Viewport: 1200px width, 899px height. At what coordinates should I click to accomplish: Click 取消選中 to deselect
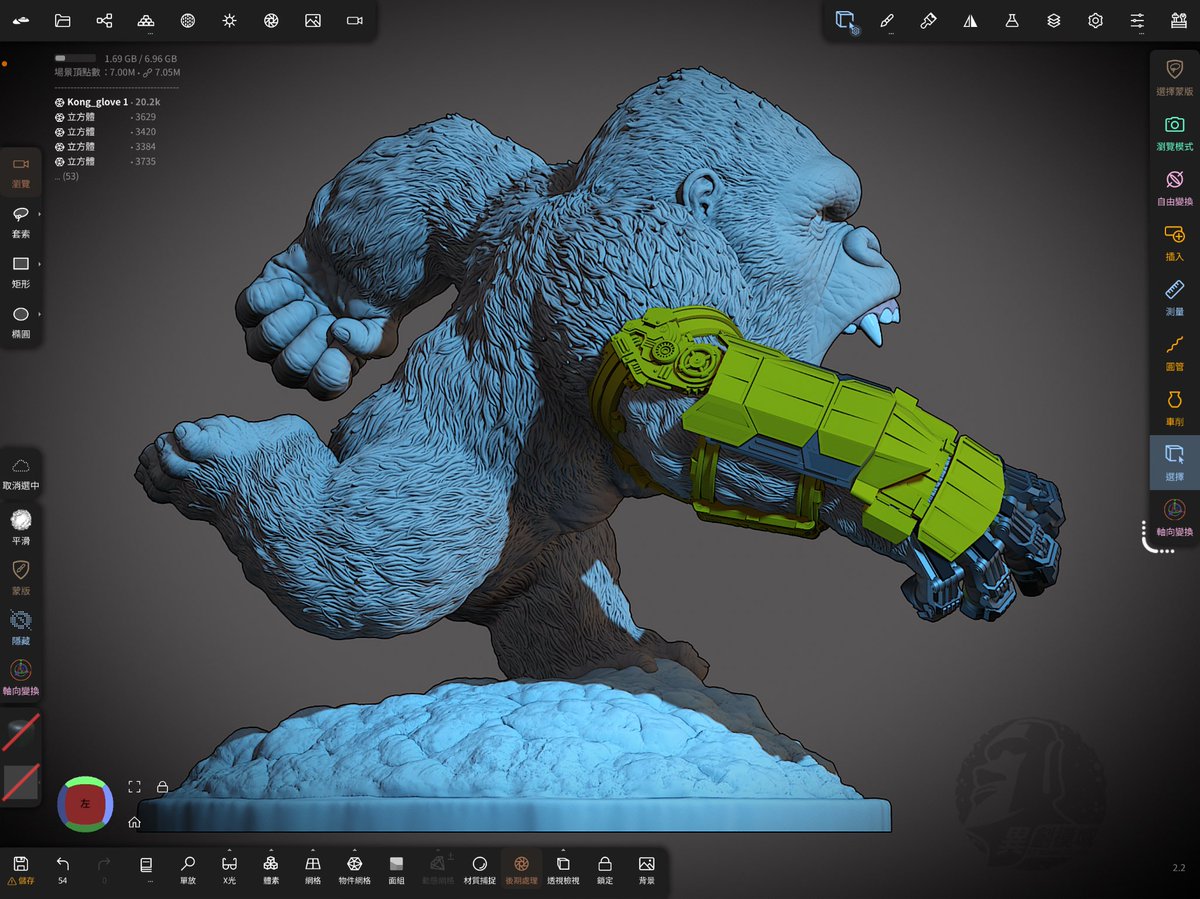[x=20, y=474]
